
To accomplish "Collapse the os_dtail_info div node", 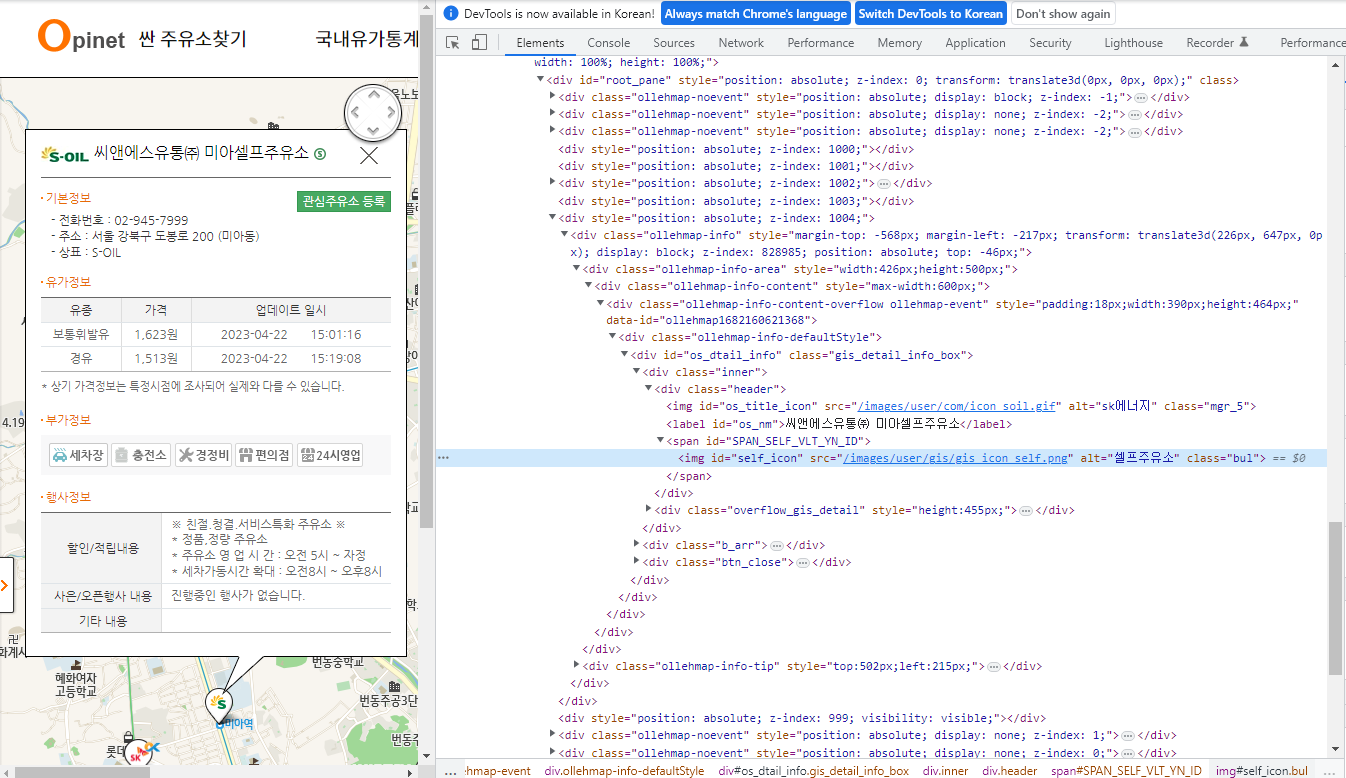I will 624,355.
